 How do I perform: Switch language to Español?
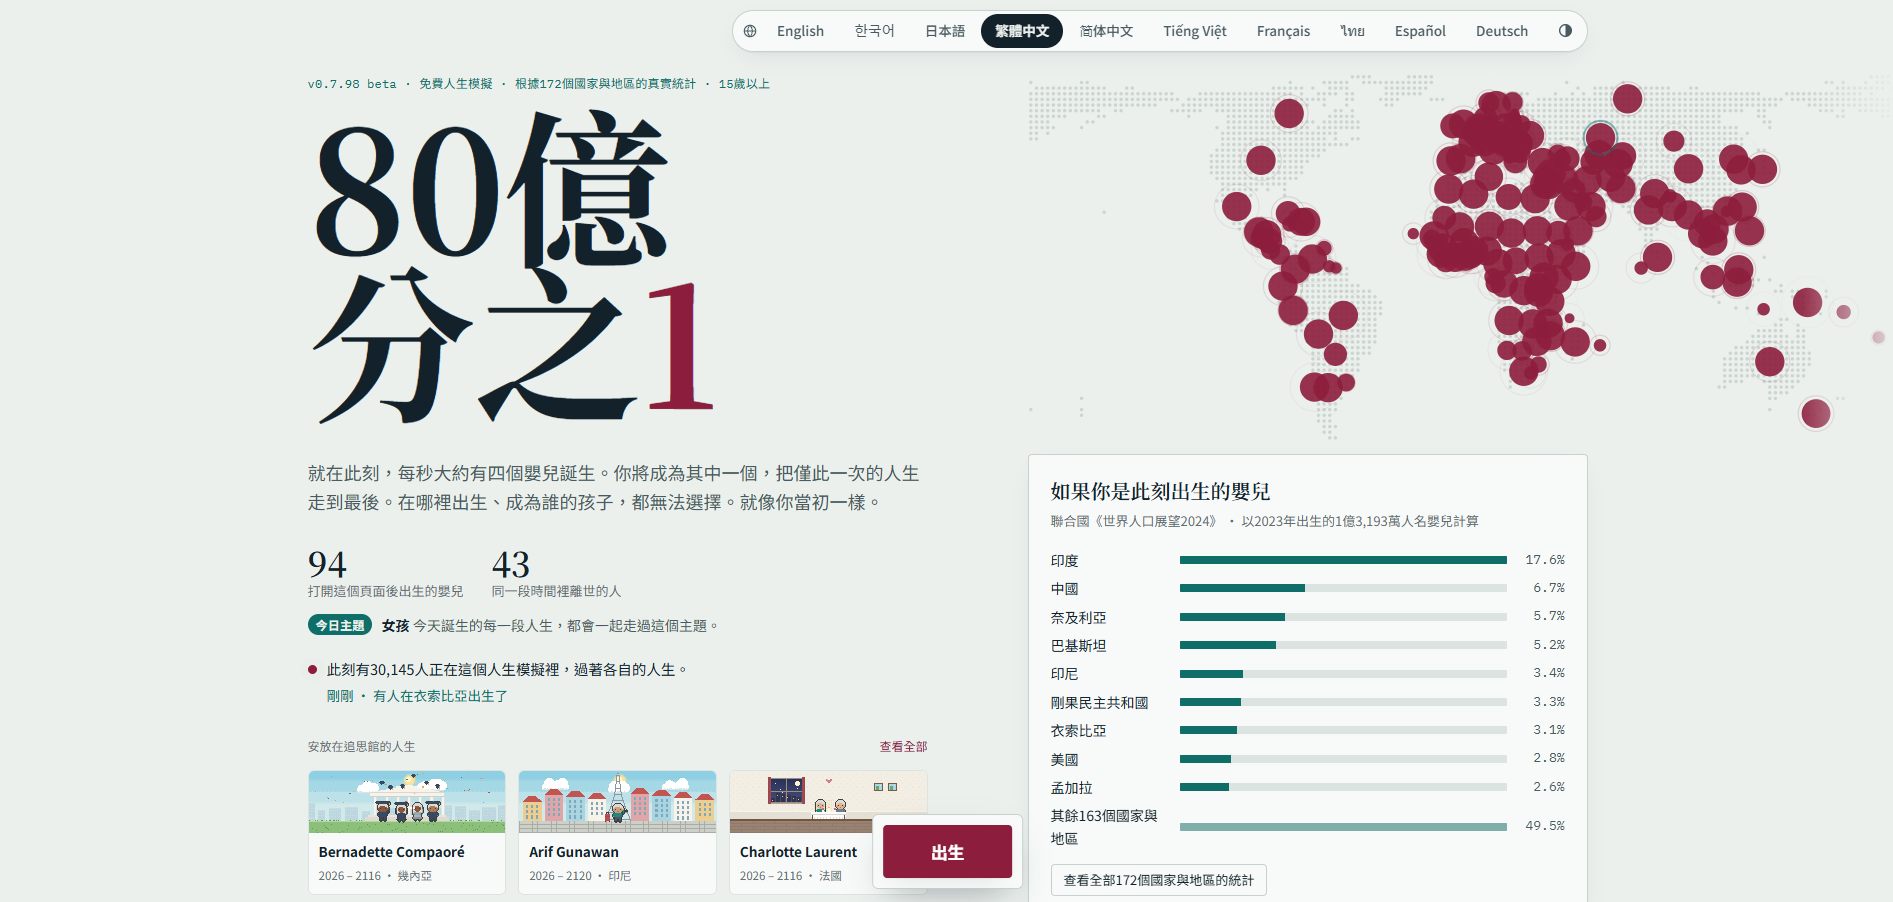pyautogui.click(x=1420, y=31)
